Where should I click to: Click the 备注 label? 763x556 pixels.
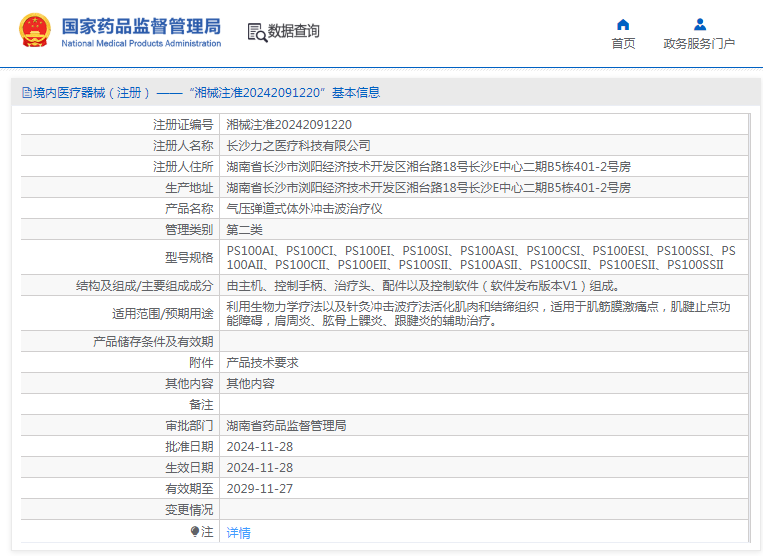[x=201, y=405]
